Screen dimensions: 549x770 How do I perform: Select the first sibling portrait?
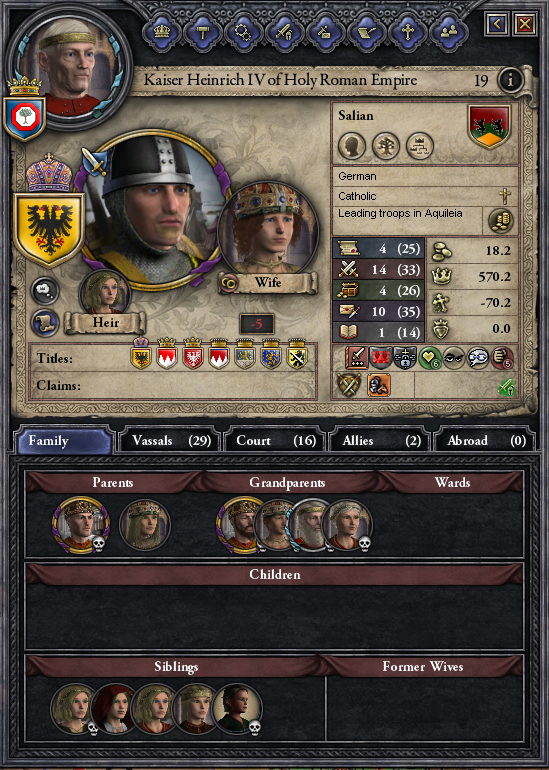pos(74,709)
